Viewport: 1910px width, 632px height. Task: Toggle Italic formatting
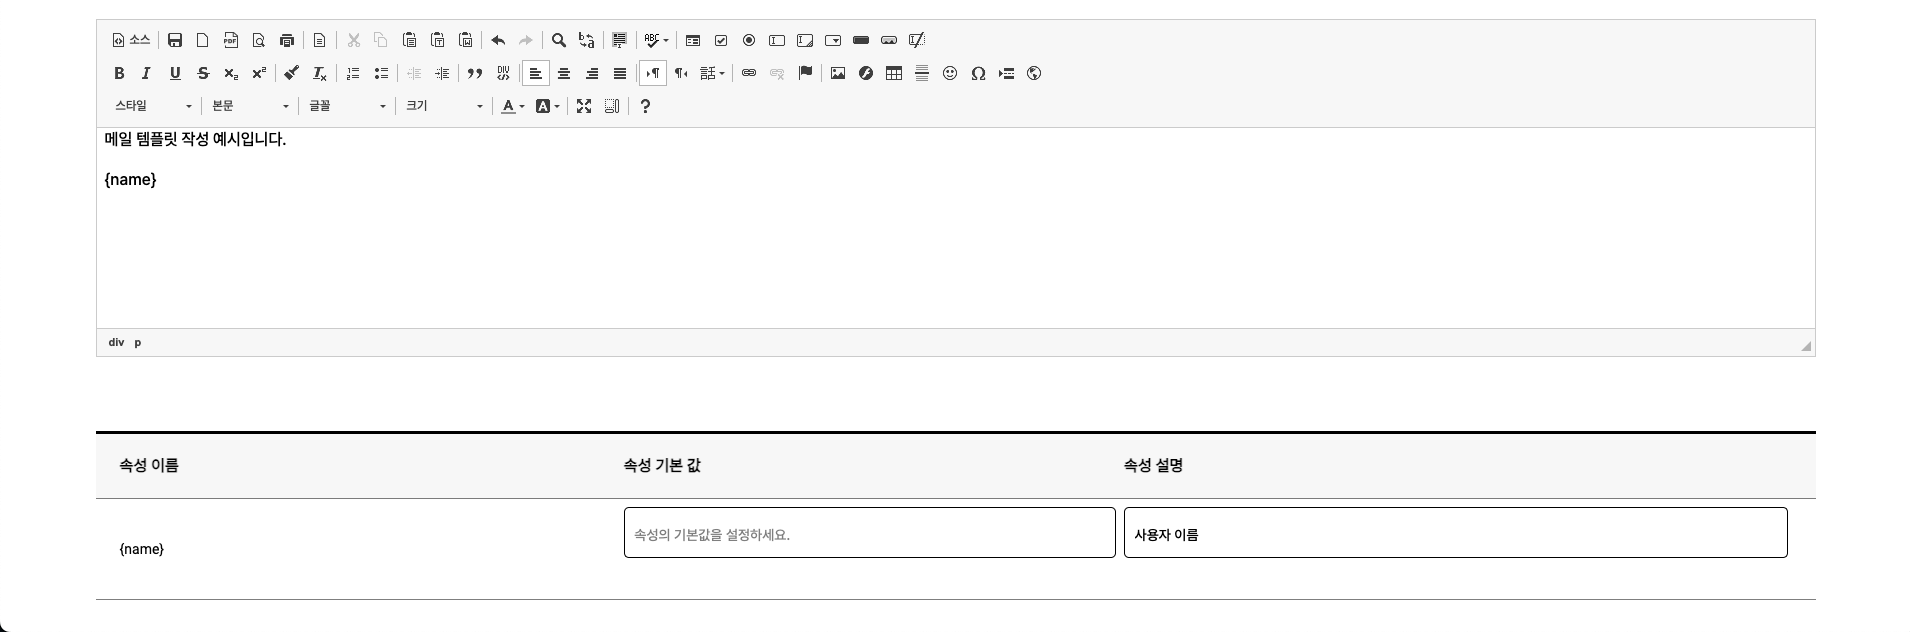(x=147, y=73)
